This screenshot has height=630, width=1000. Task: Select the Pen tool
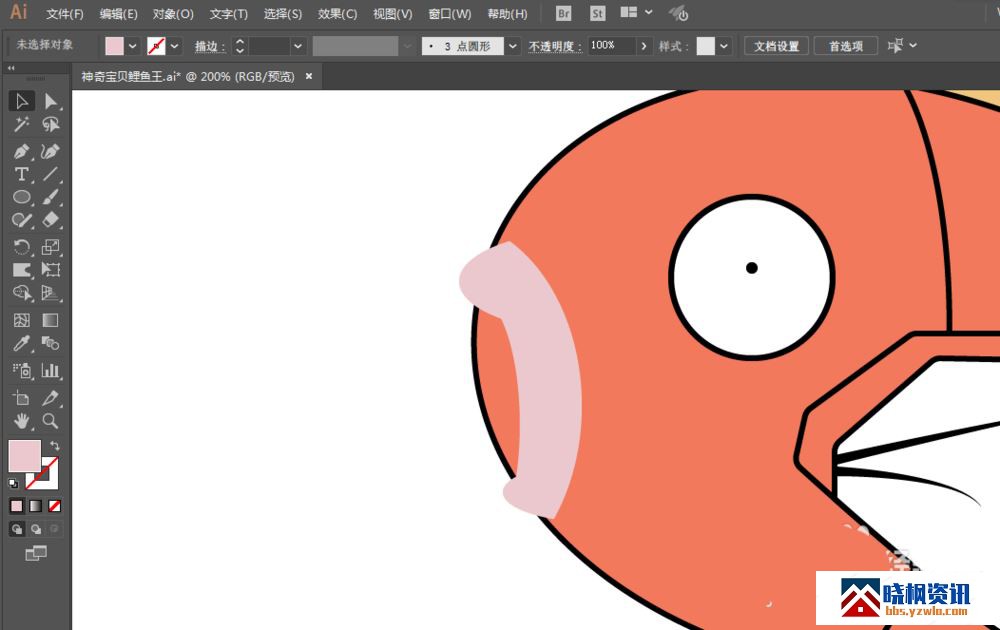tap(22, 152)
